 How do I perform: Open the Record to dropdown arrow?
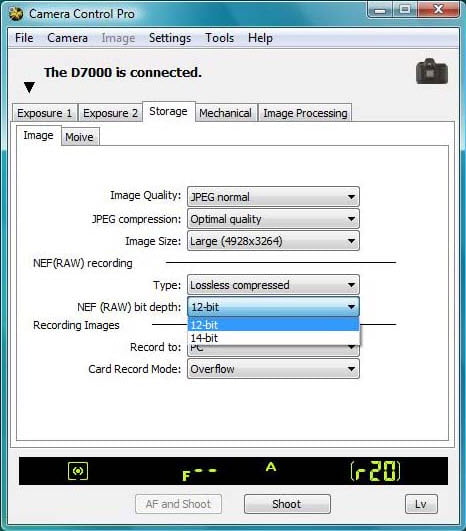coord(352,347)
